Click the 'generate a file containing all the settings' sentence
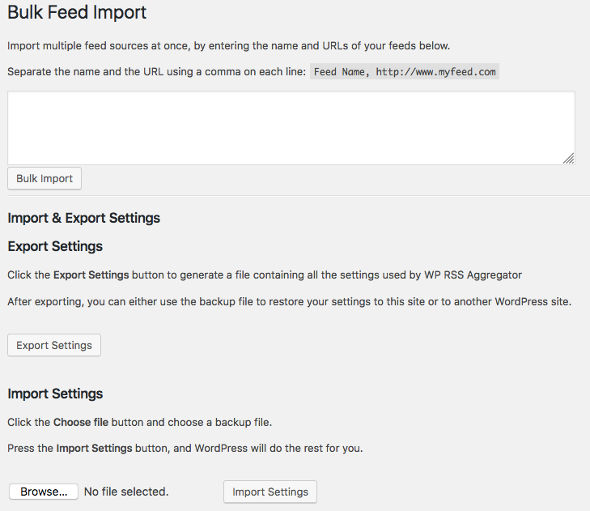The width and height of the screenshot is (590, 511). (x=265, y=275)
